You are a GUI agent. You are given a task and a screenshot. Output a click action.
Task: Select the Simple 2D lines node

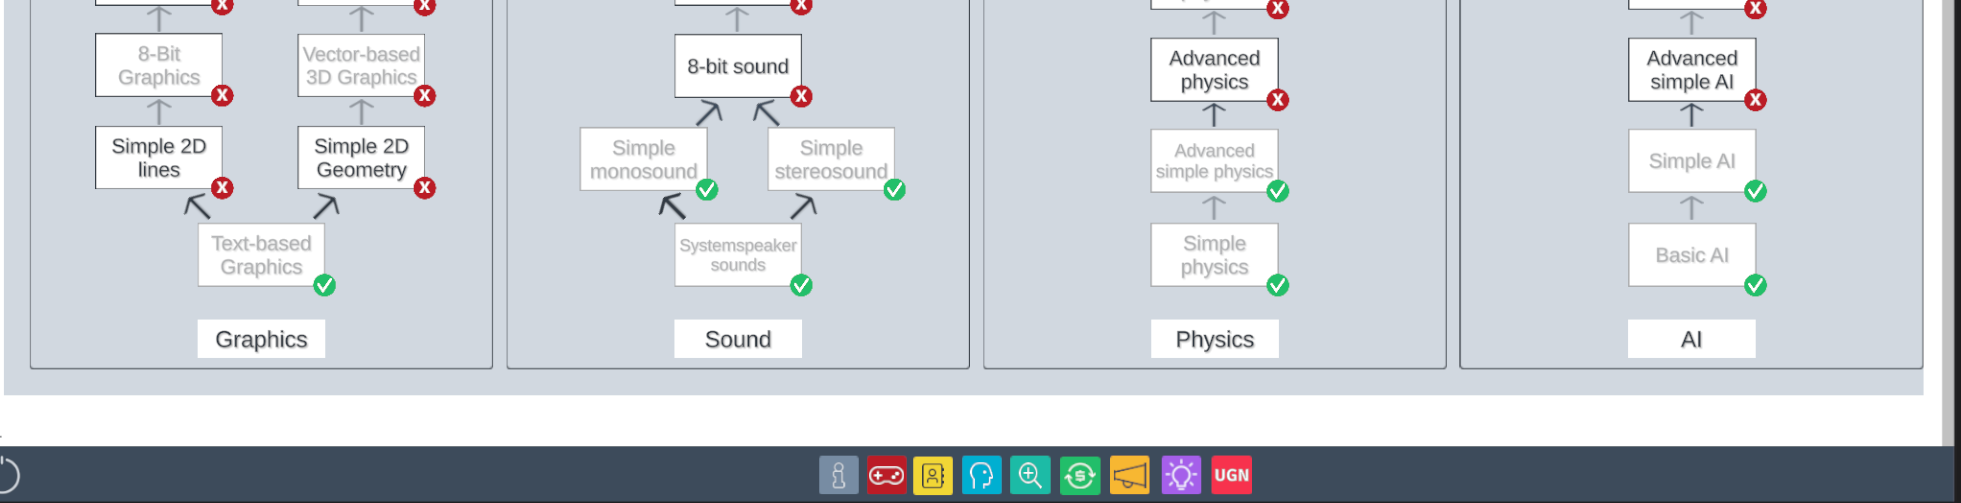pos(158,158)
